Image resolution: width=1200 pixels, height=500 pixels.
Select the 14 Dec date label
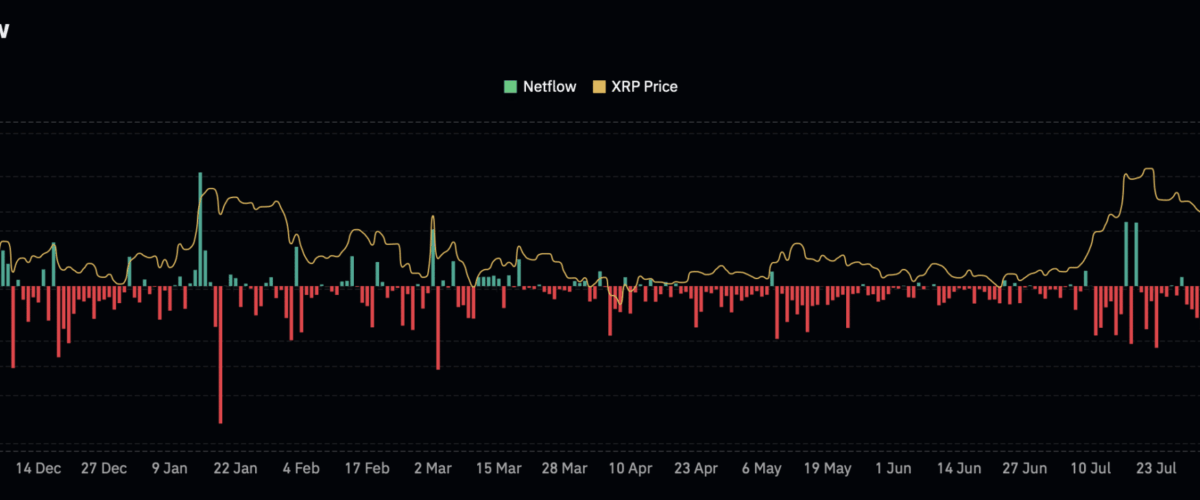coord(38,468)
